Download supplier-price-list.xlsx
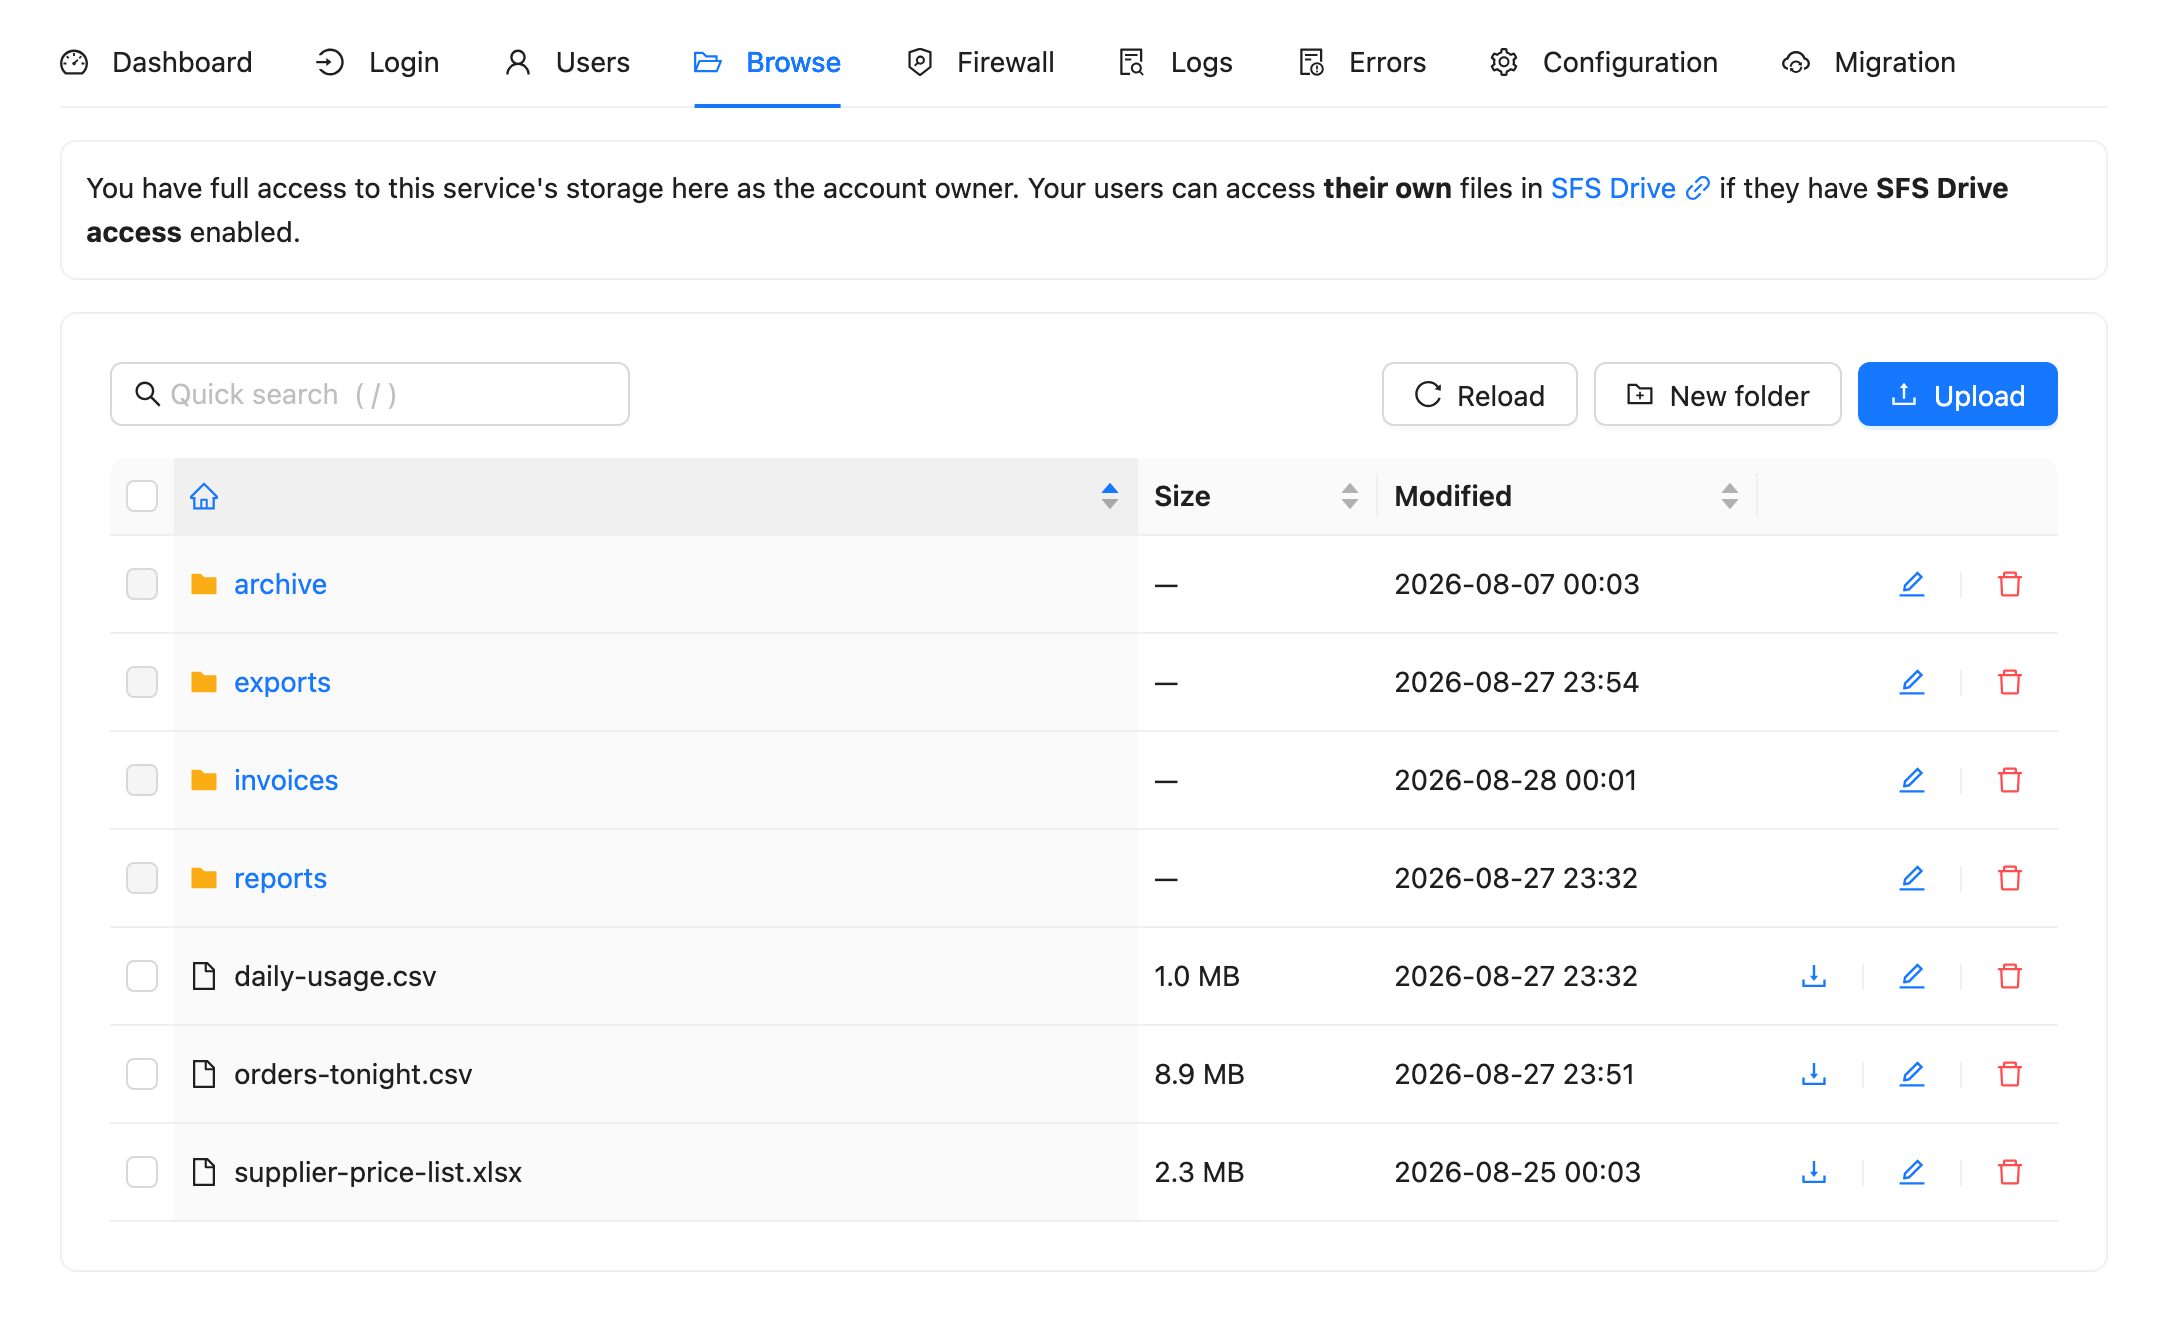The width and height of the screenshot is (2168, 1332). tap(1814, 1172)
